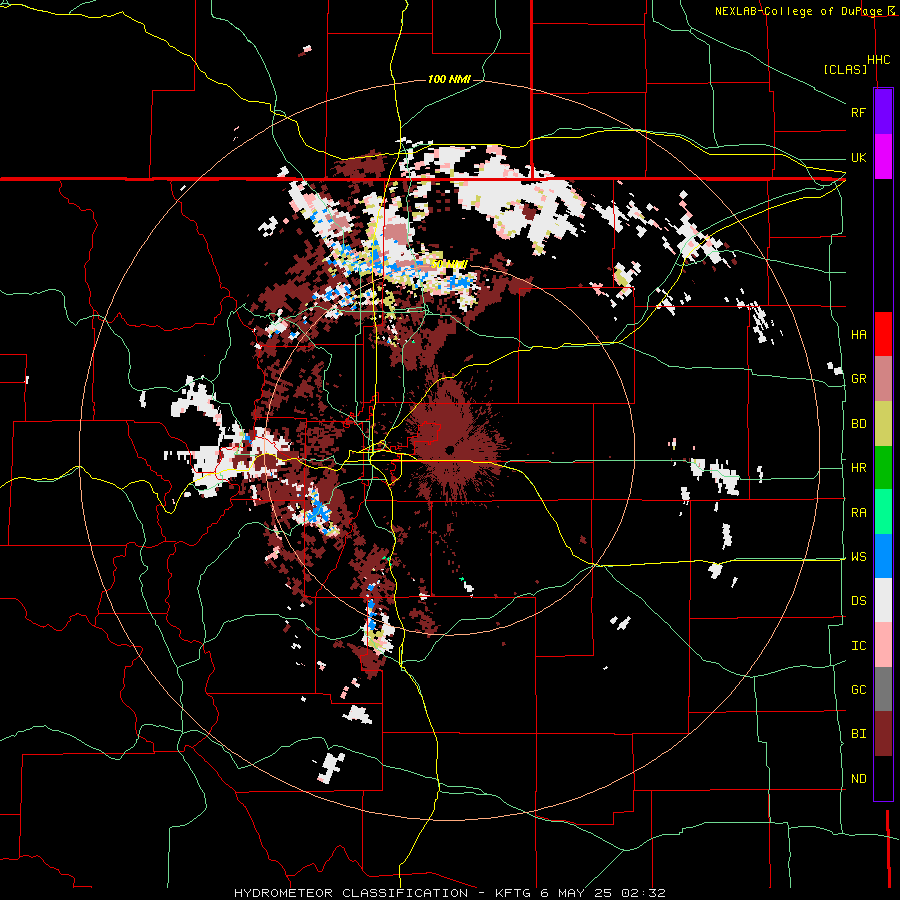Click the NEXLAB-College of DuPage credit text
Screen dimensions: 900x900
pyautogui.click(x=800, y=11)
